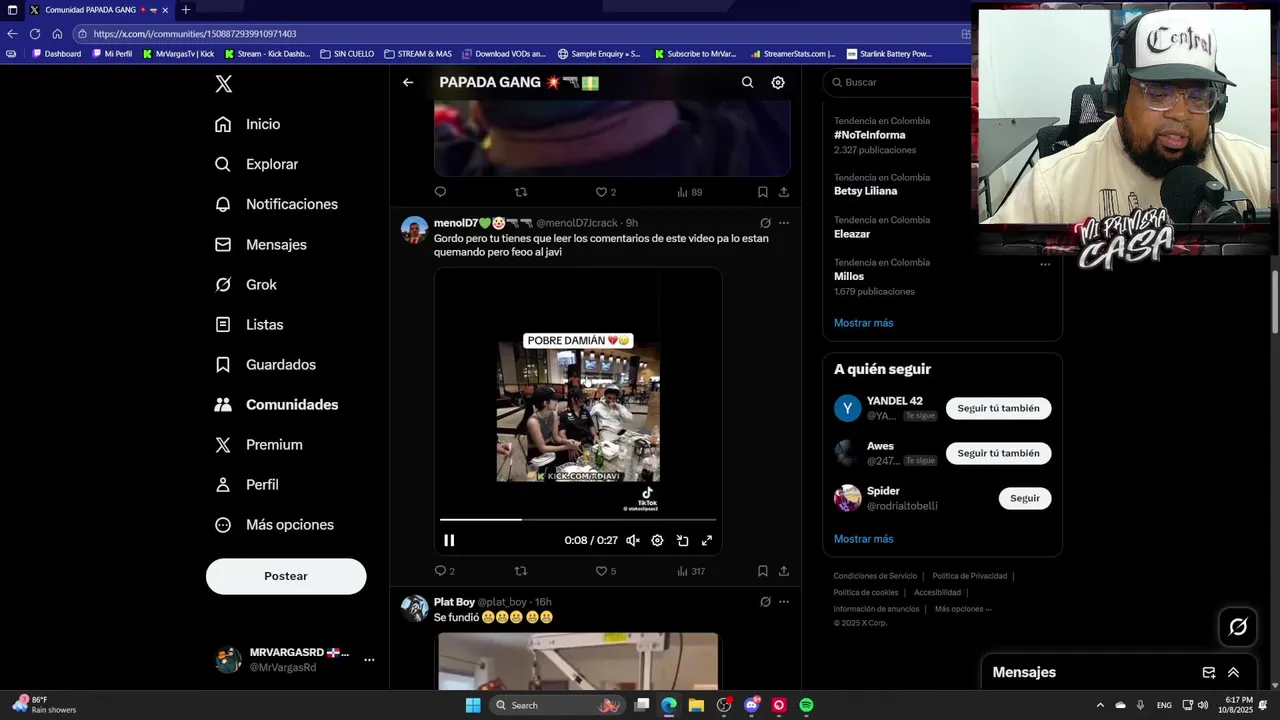Screen dimensions: 1280x720
Task: View analytics of 317-views post
Action: [691, 571]
